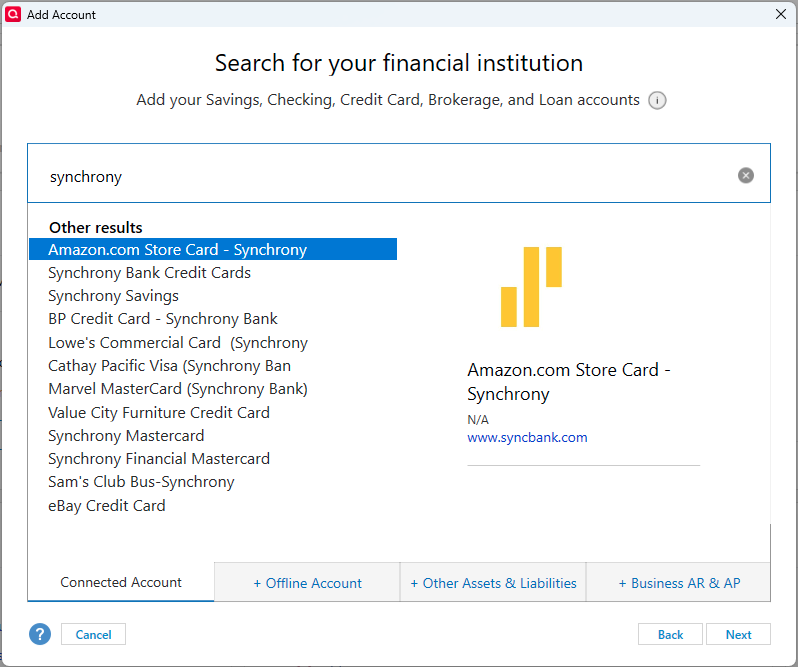Select Amazon.com Store Card - Synchrony result
This screenshot has height=667, width=798.
[x=213, y=249]
